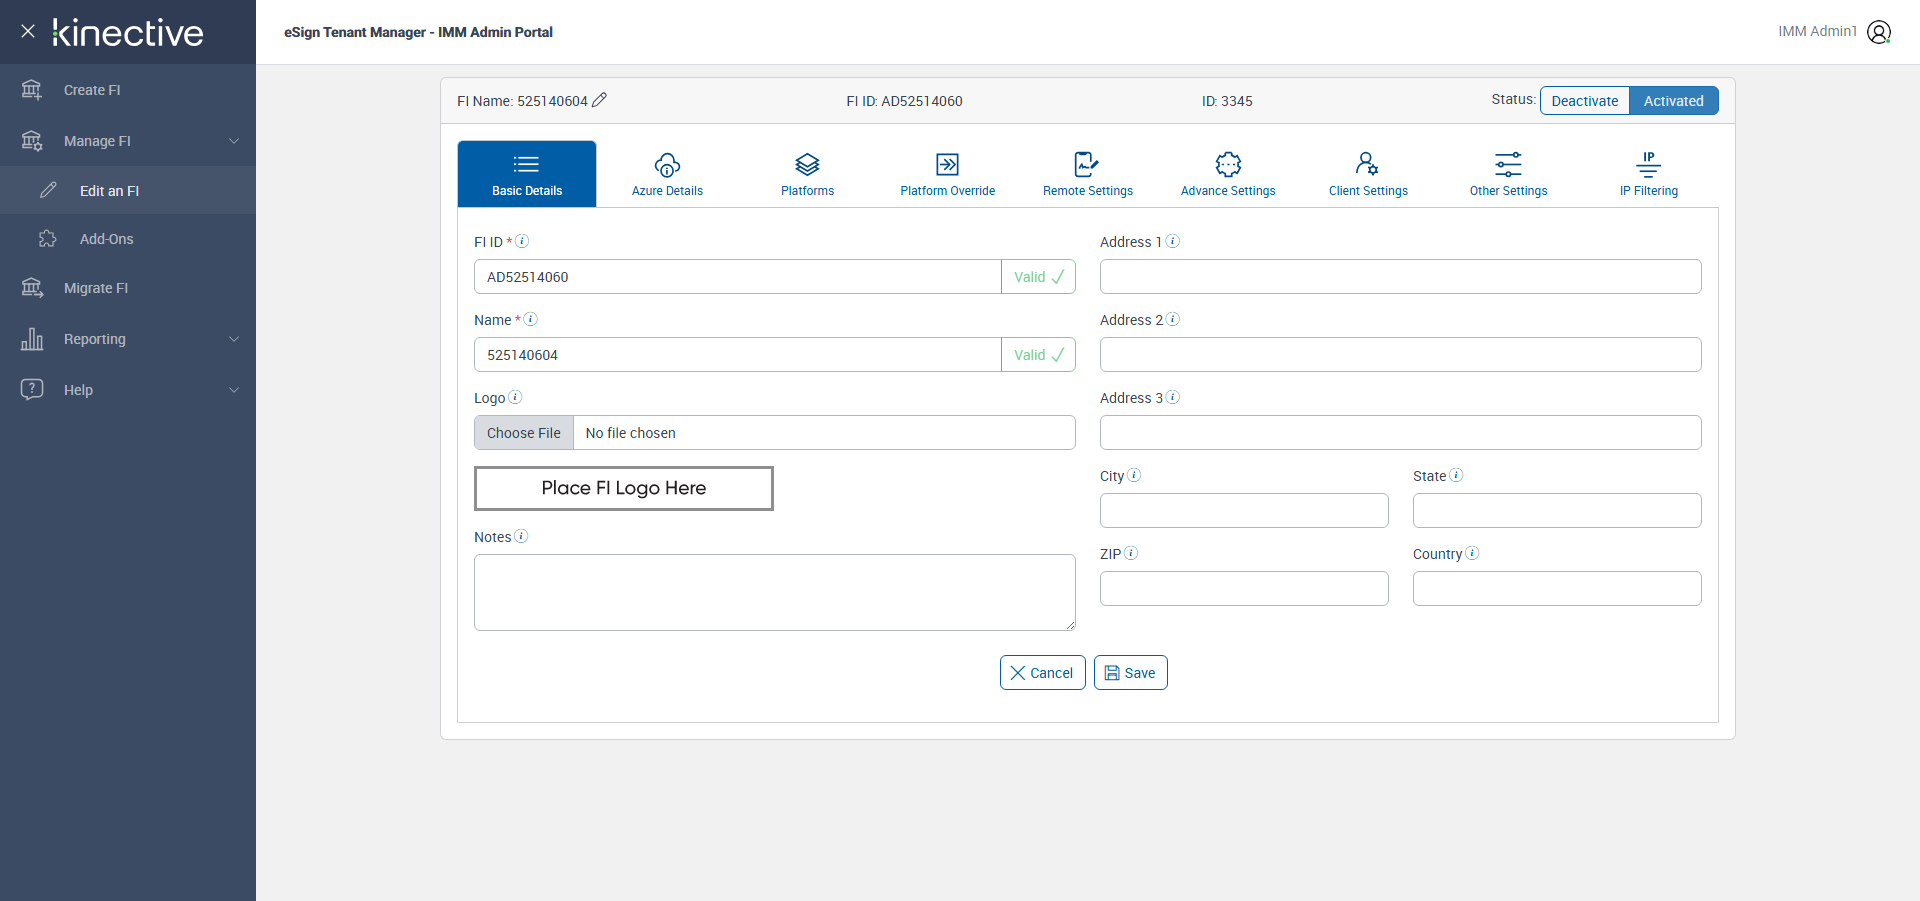Open Create FI from sidebar
Screen dimensions: 1920x901
pos(92,90)
